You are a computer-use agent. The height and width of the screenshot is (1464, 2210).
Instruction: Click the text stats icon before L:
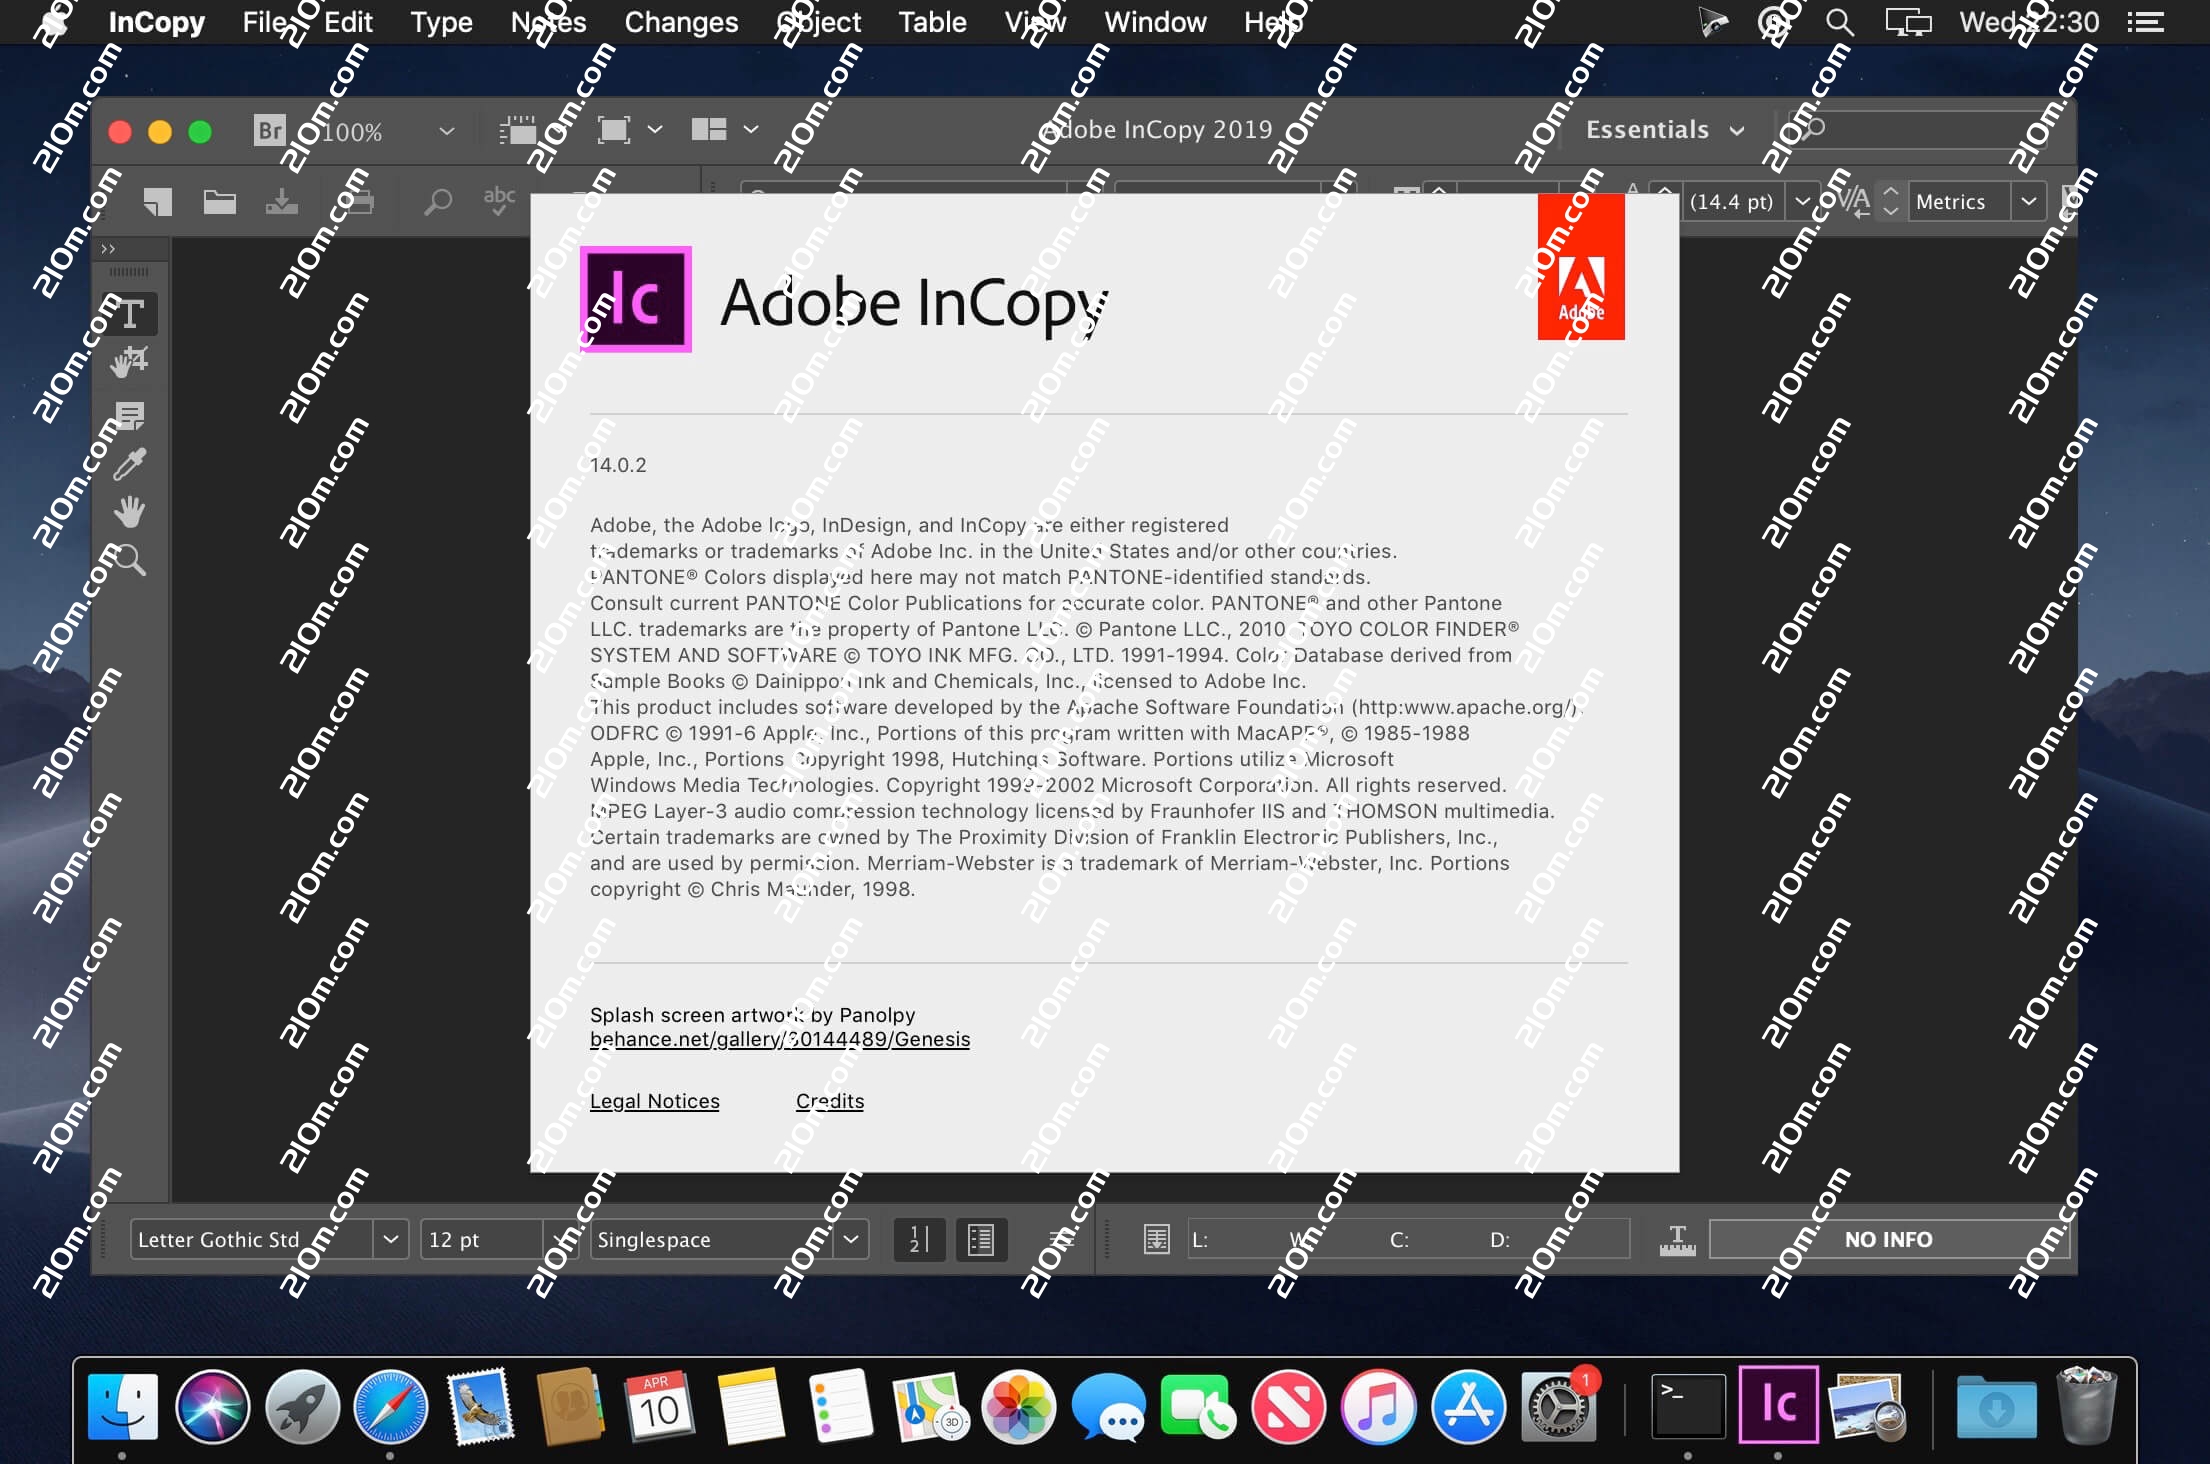(1157, 1240)
